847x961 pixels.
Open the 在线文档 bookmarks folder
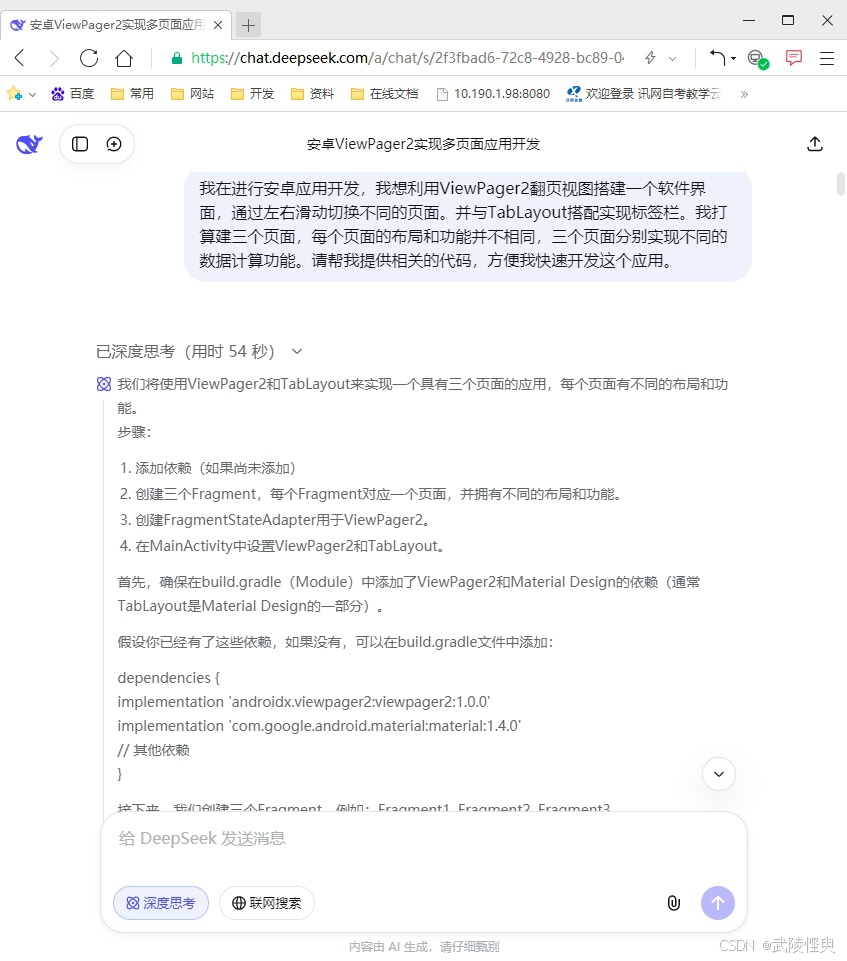384,94
